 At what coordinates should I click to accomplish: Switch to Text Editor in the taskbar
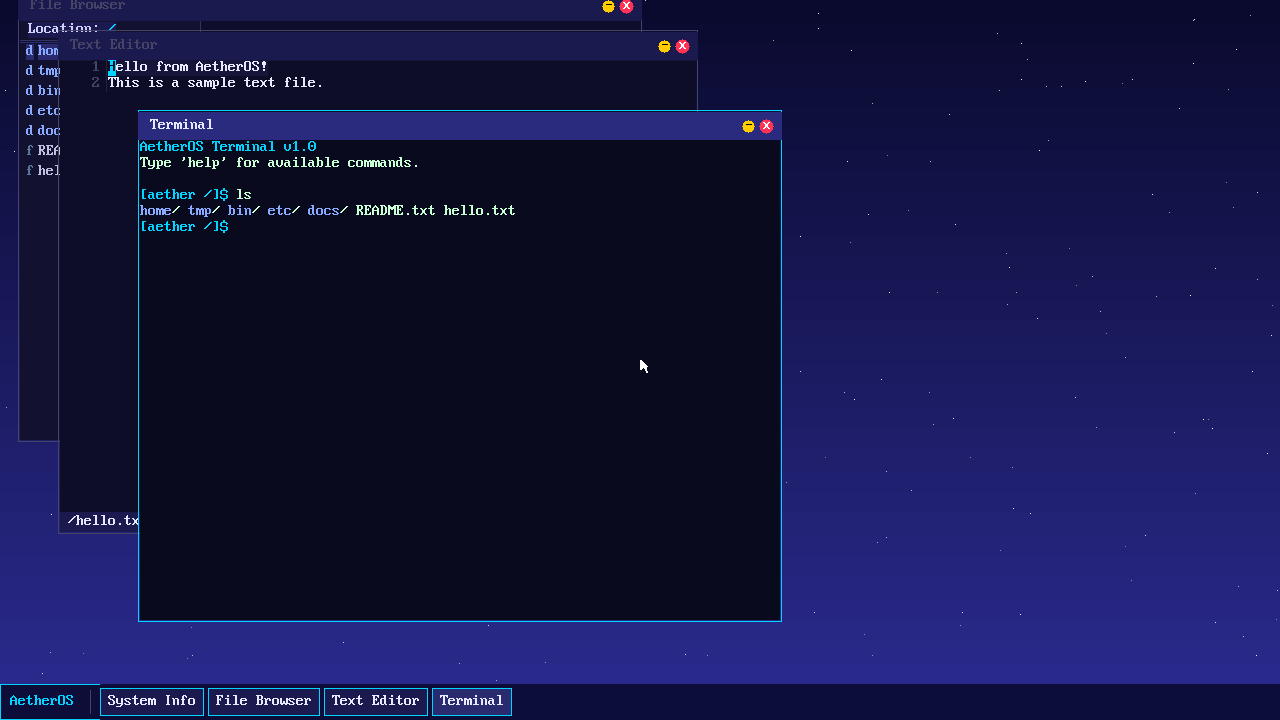376,701
